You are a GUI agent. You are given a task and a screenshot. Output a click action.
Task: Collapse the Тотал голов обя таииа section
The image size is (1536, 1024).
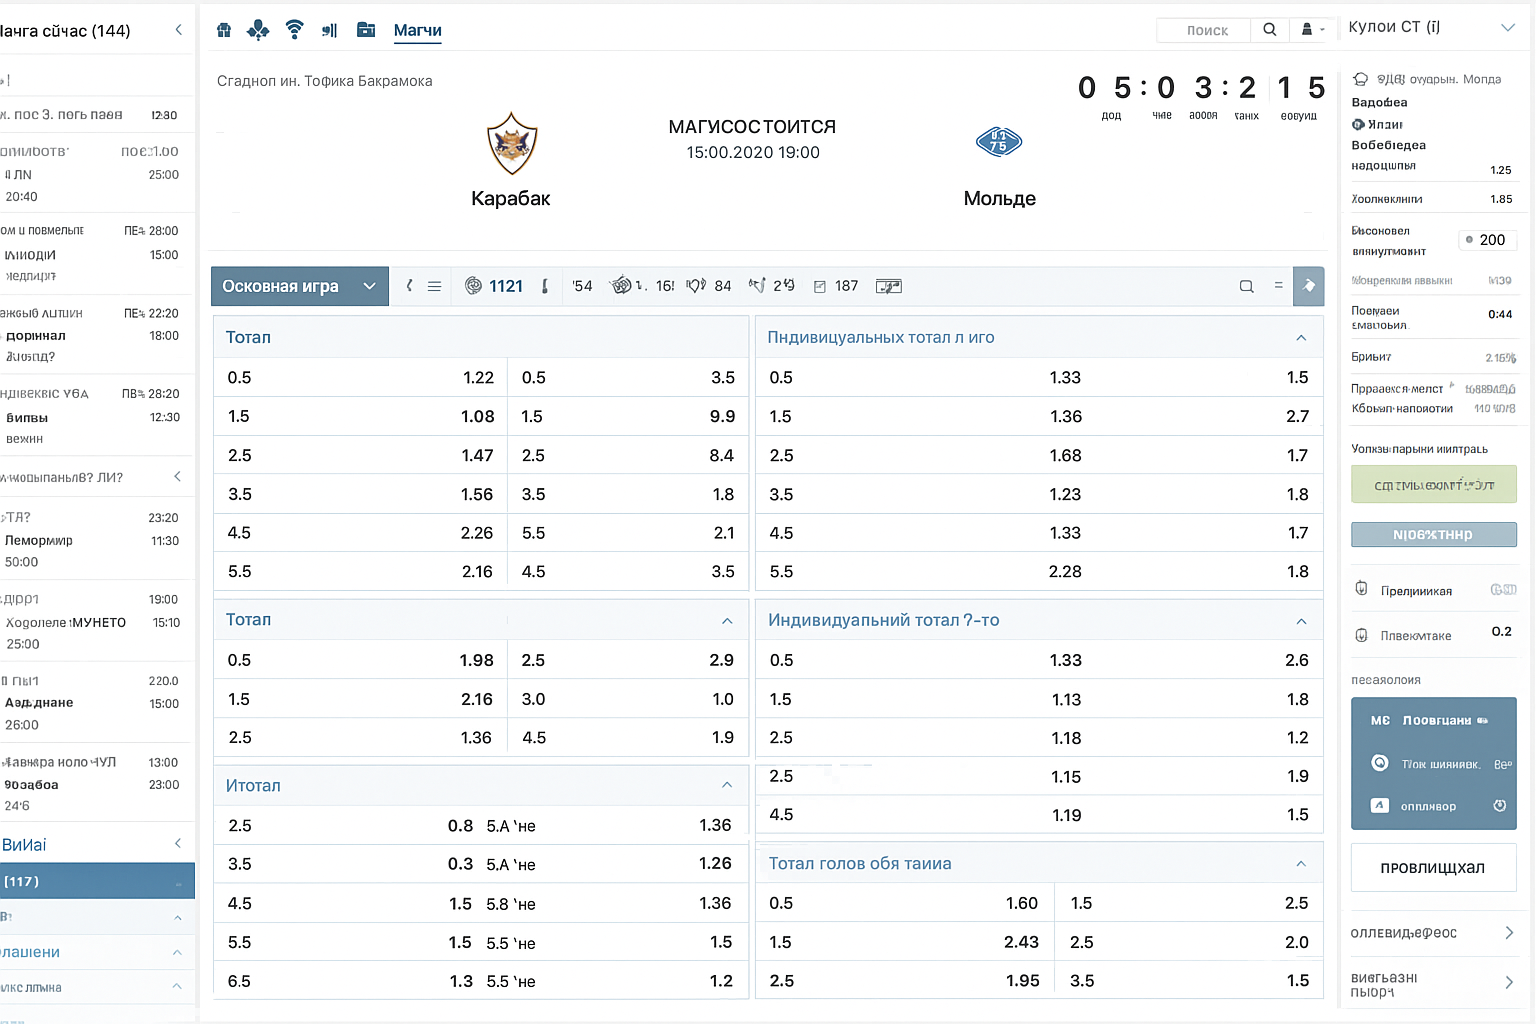coord(1300,863)
